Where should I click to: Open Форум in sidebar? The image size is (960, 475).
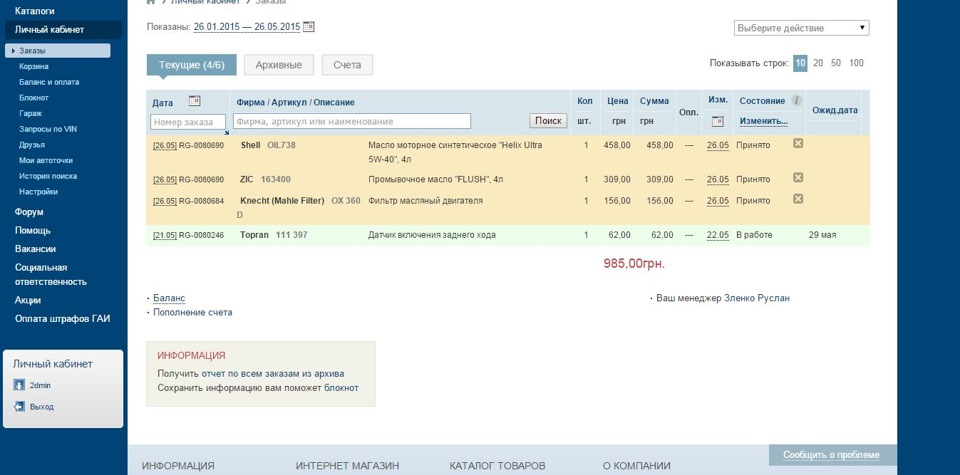pyautogui.click(x=29, y=212)
